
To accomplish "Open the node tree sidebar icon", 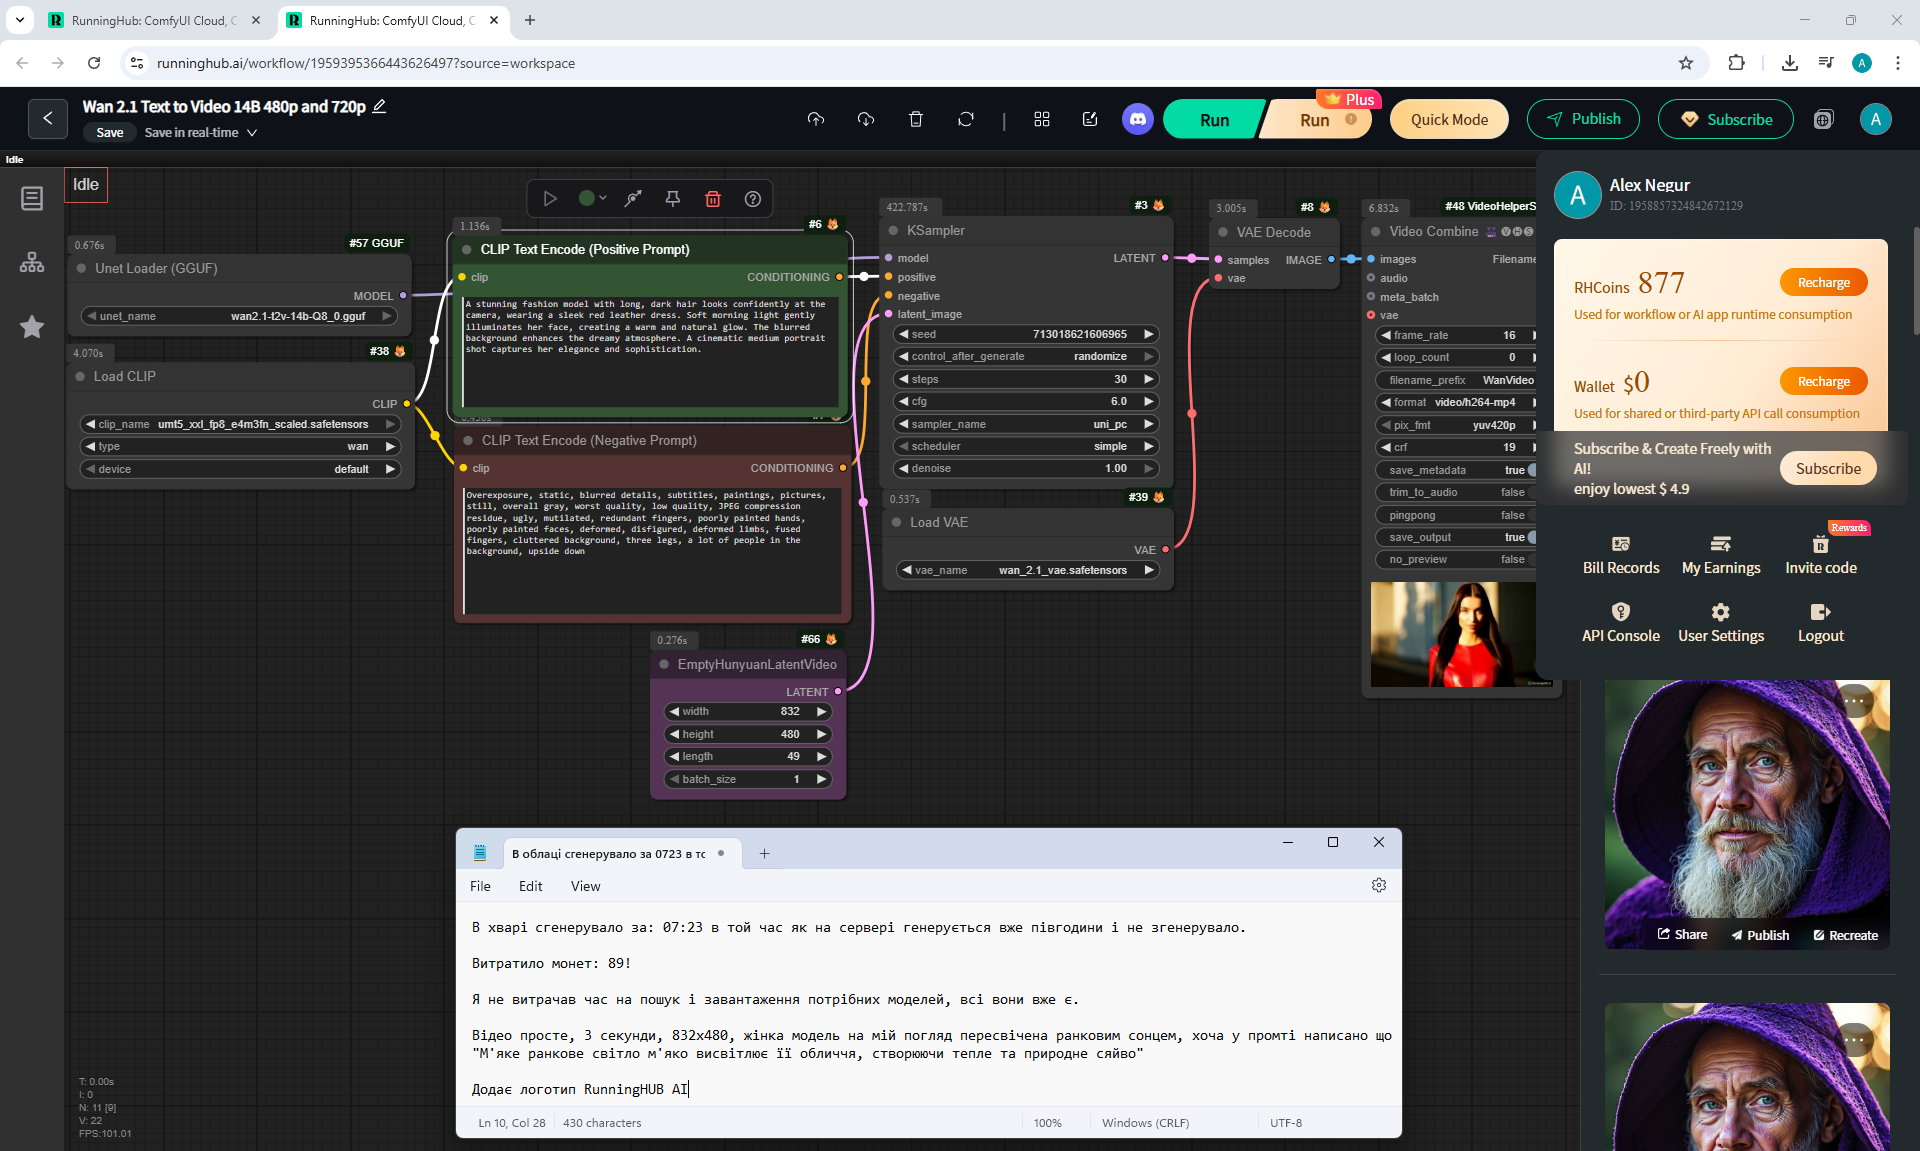I will click(x=32, y=262).
